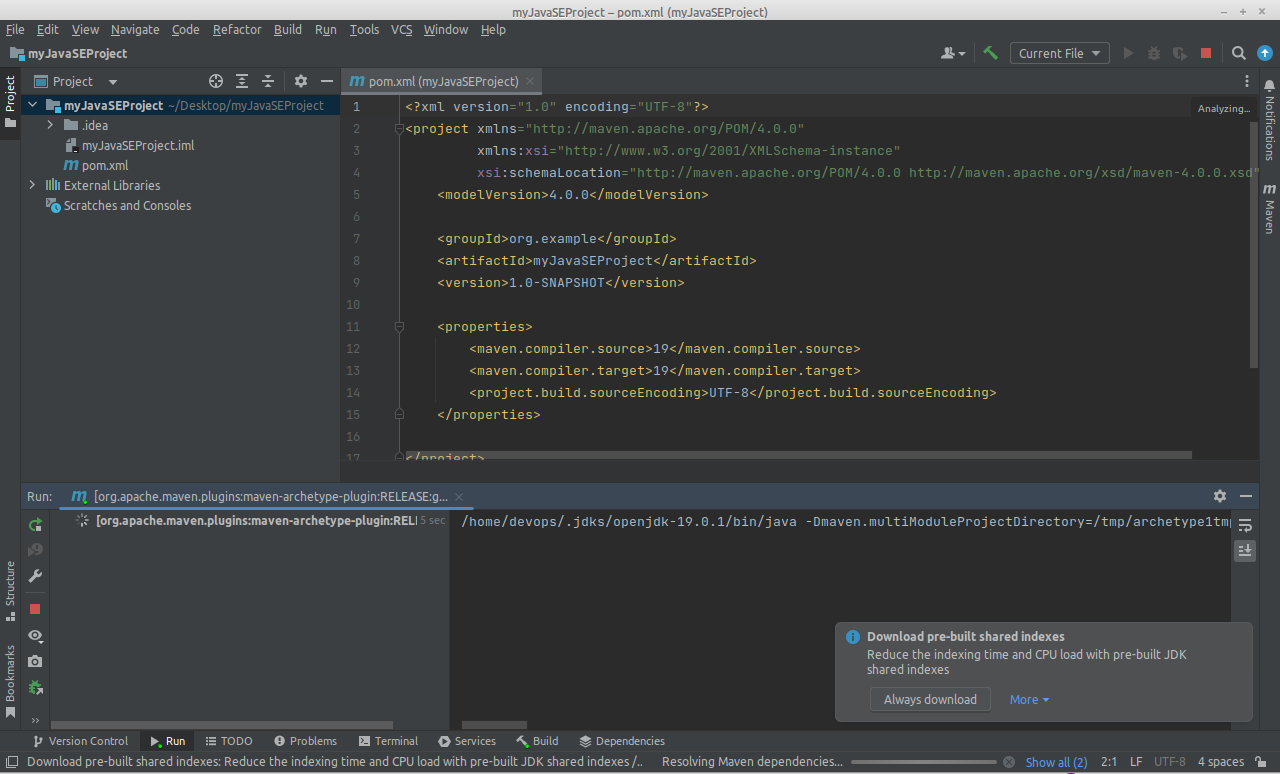Toggle the Structure side tool window
Screen dimensions: 1280x774
point(10,591)
